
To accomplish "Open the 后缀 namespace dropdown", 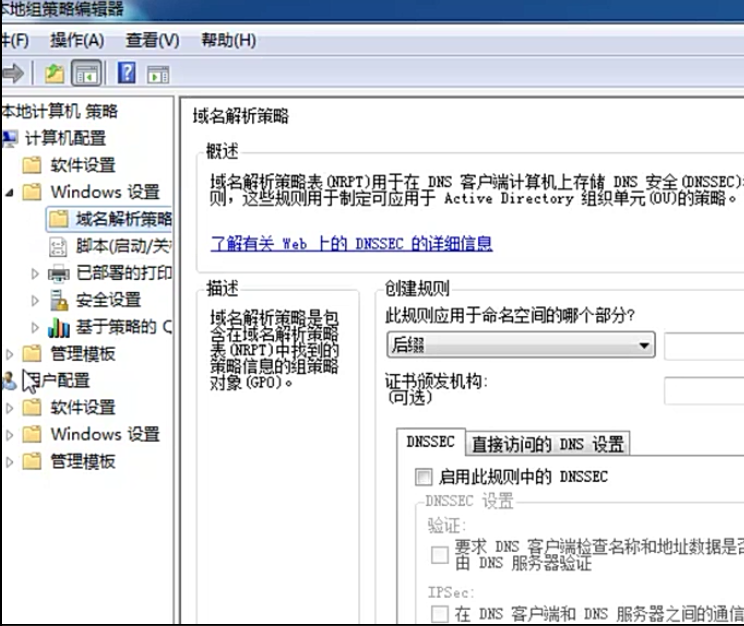I will tap(521, 345).
